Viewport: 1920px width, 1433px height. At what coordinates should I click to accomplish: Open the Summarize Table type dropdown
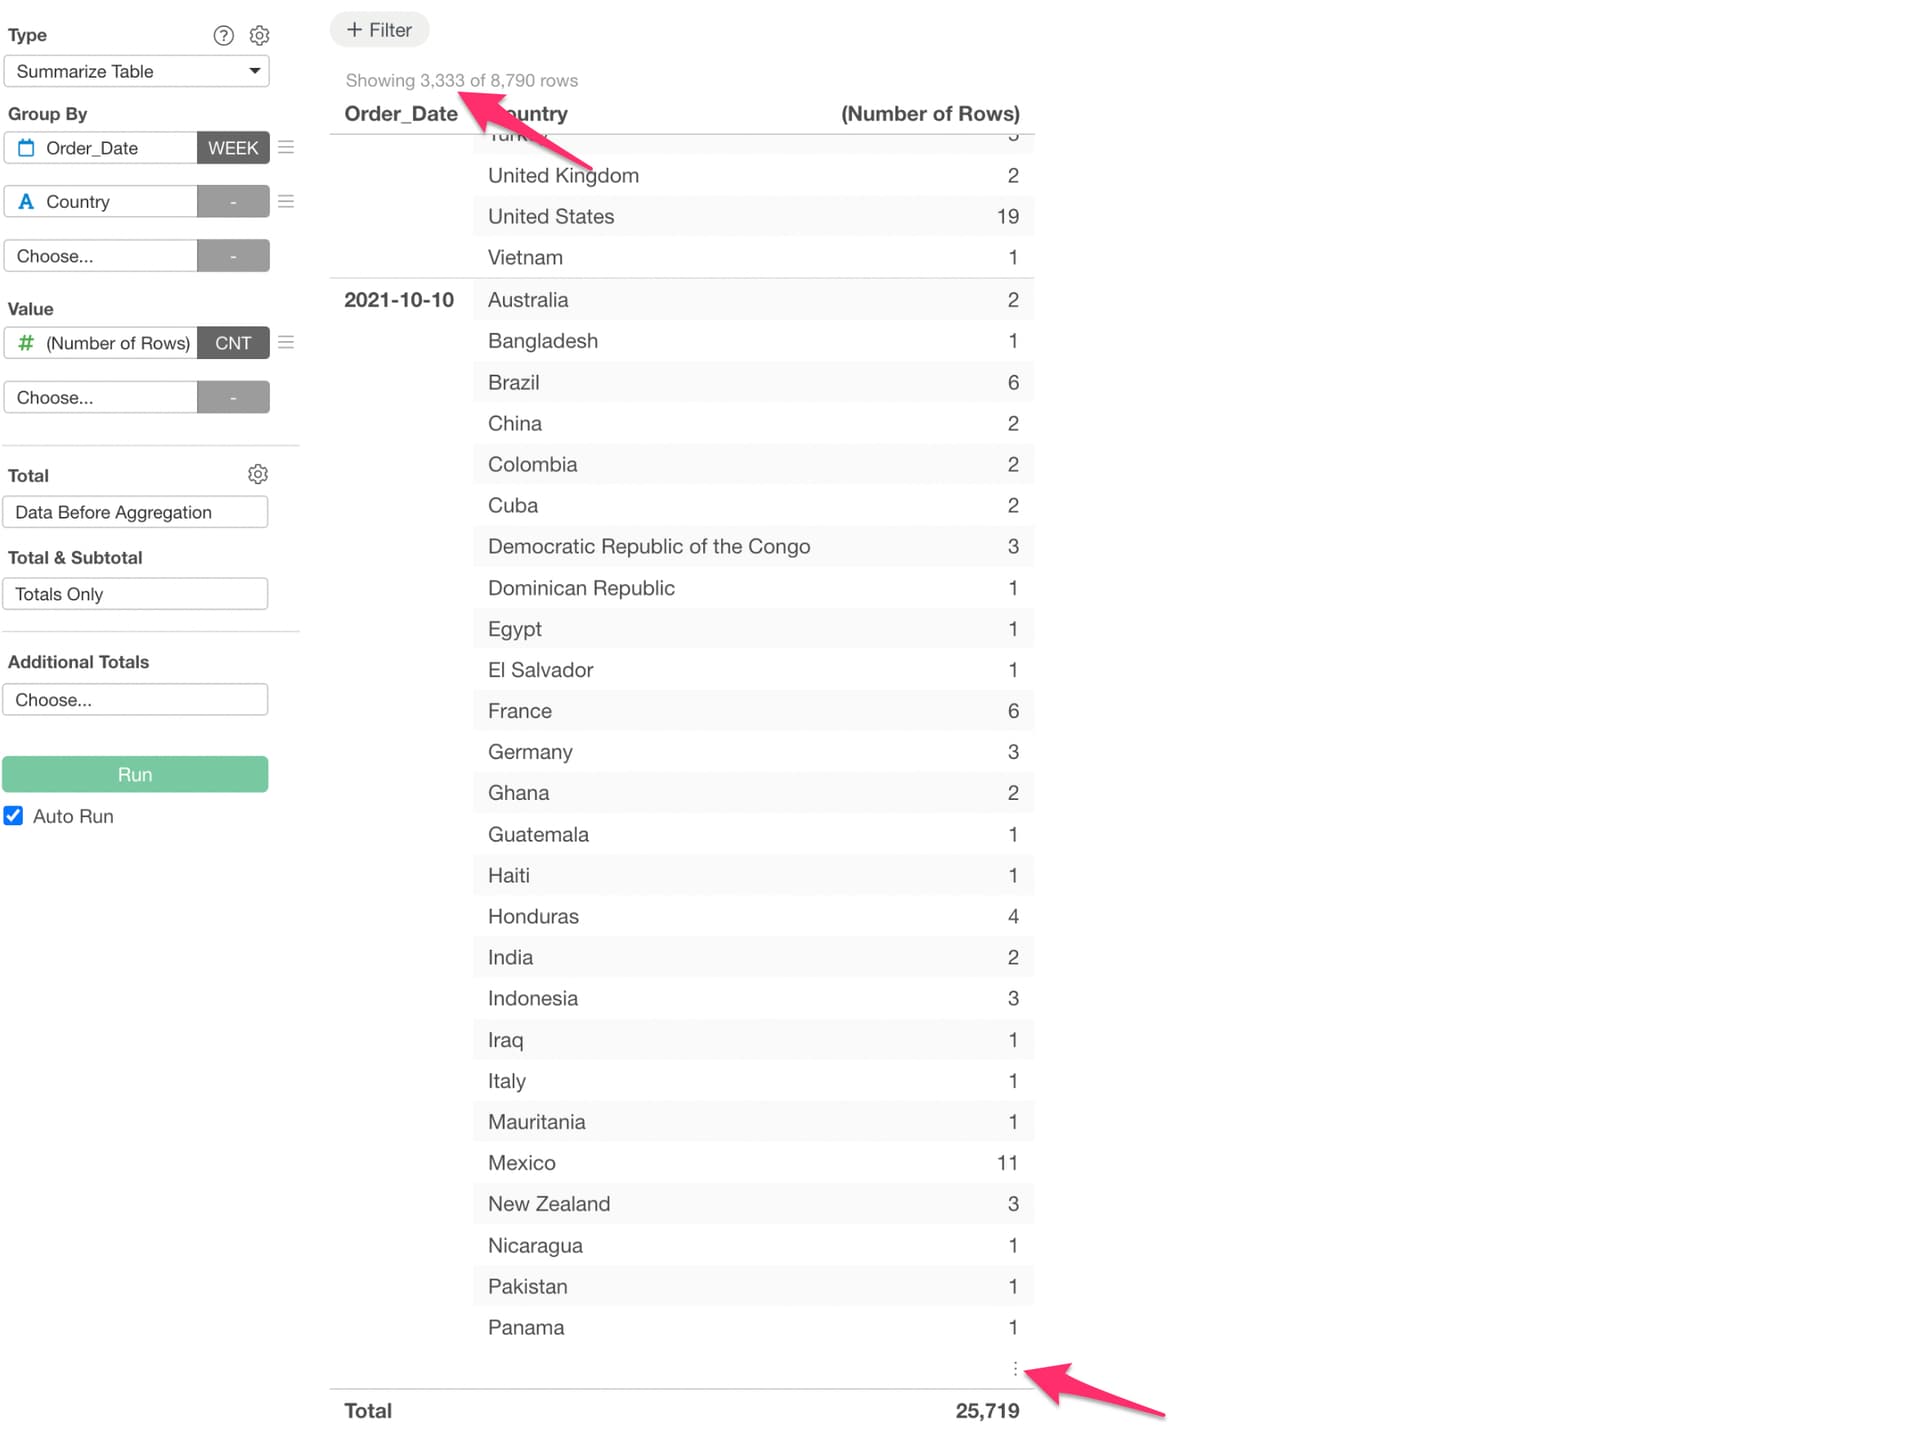[x=136, y=71]
